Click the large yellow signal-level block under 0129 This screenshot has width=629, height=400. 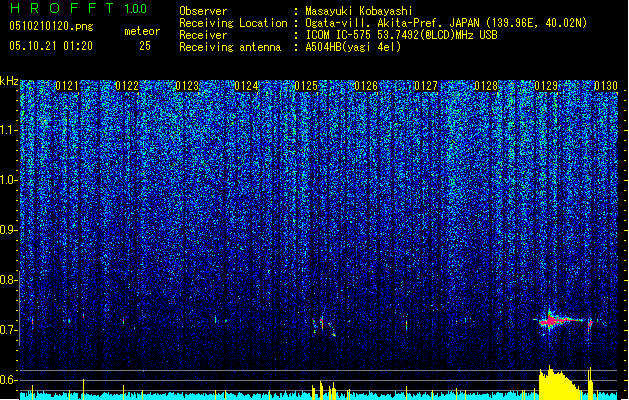560,383
